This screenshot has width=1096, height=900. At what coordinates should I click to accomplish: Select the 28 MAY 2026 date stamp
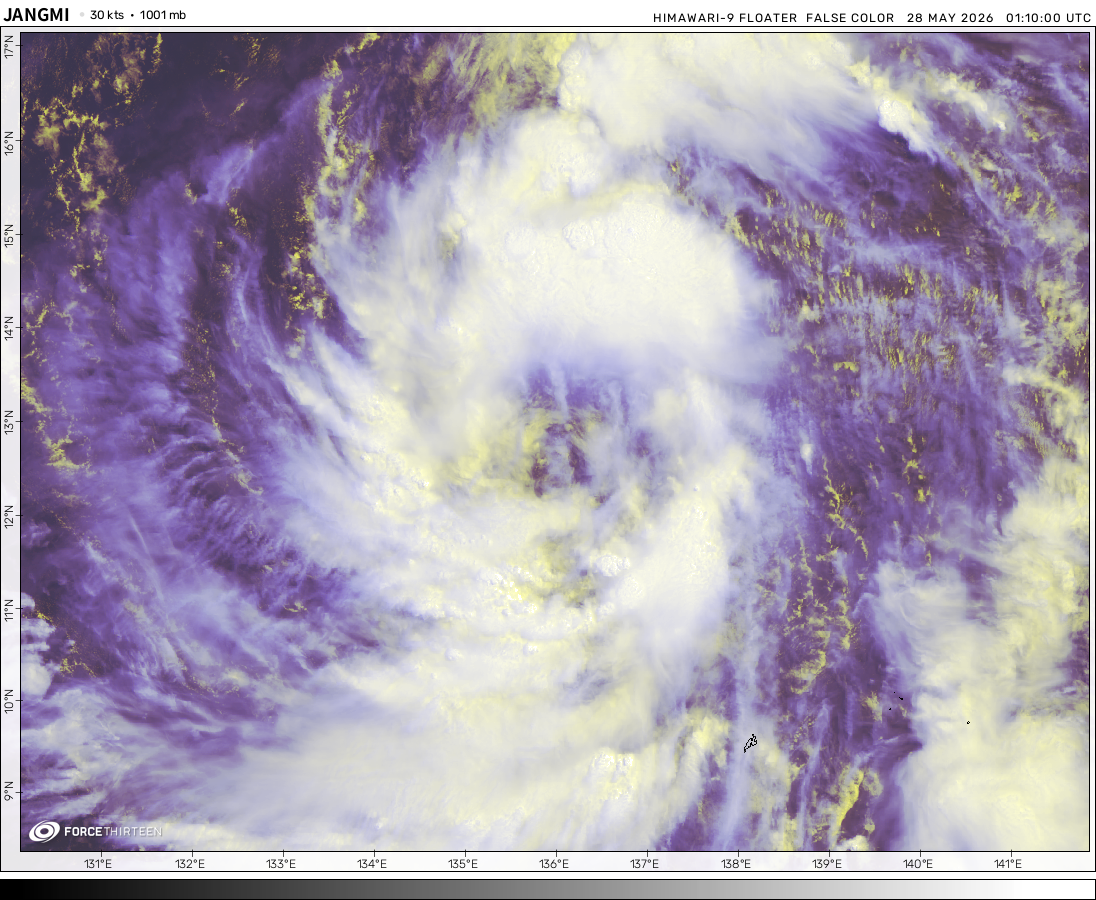coord(950,18)
